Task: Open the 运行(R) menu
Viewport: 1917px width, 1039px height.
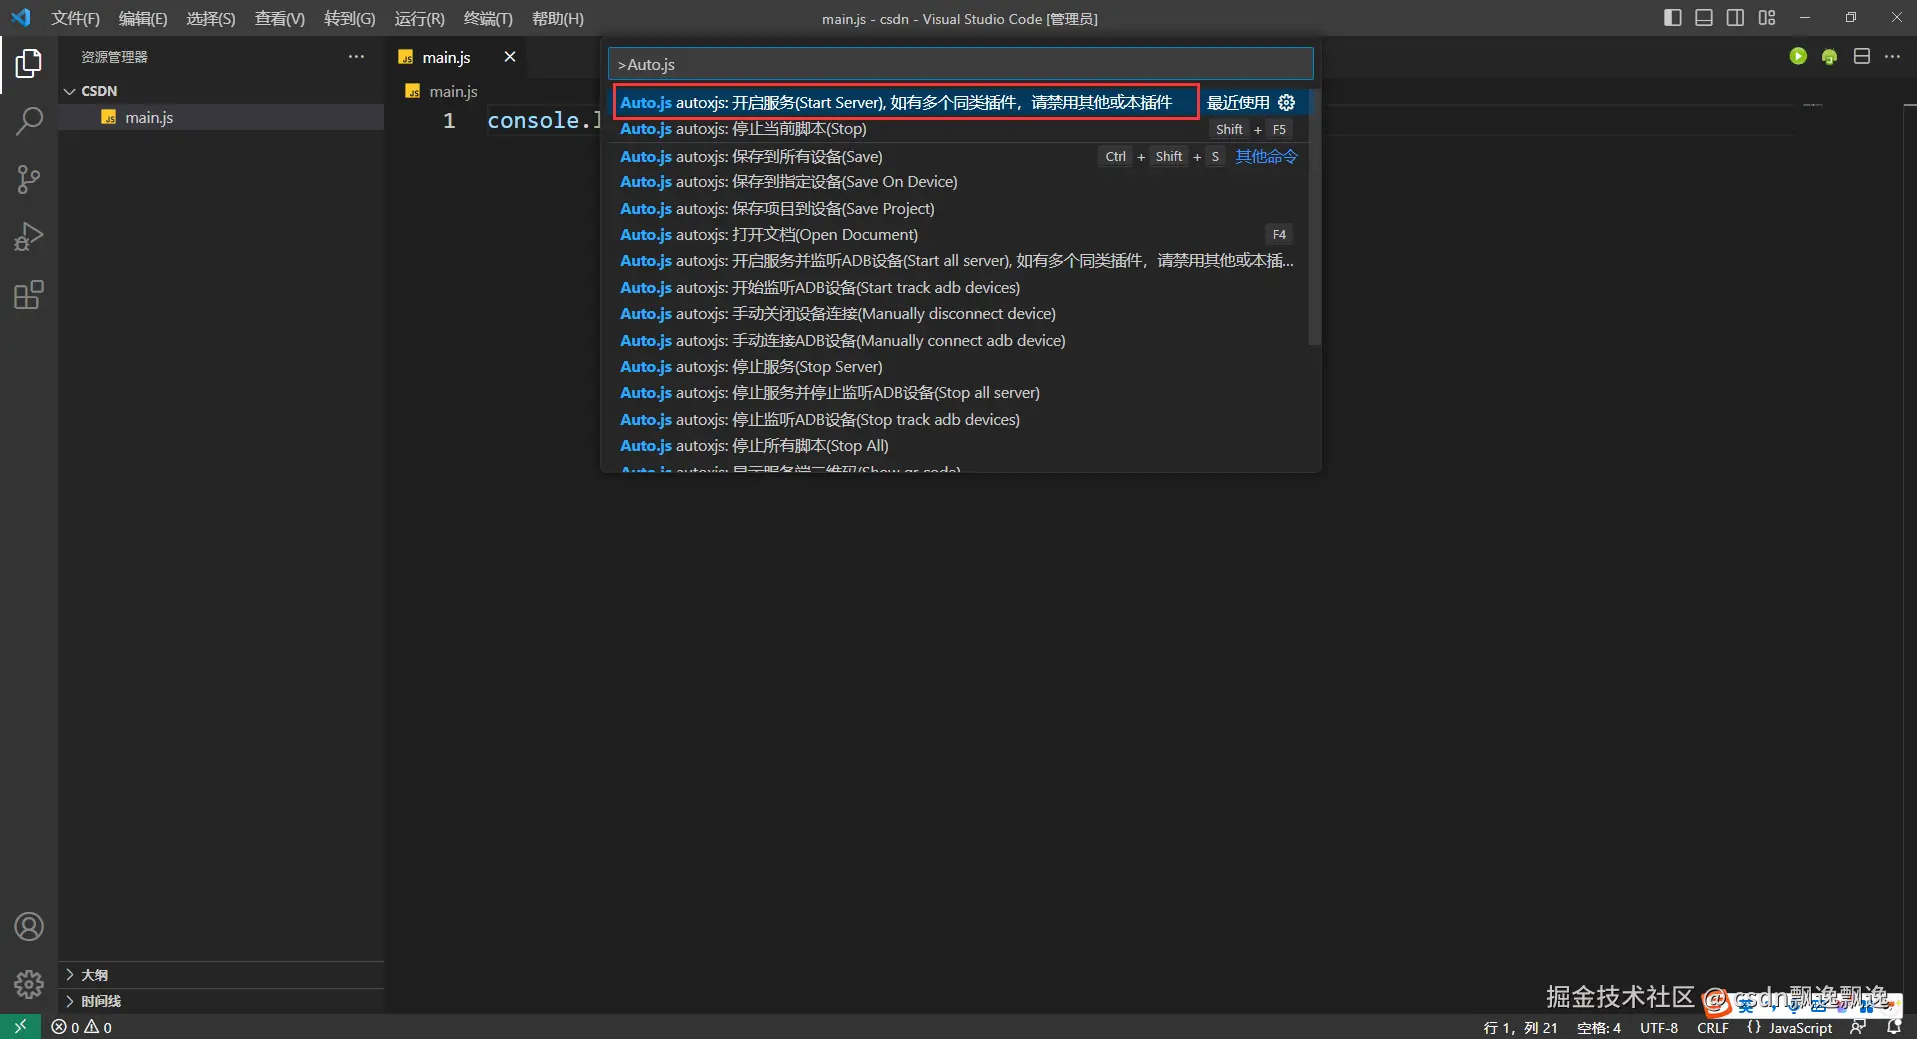Action: click(420, 19)
